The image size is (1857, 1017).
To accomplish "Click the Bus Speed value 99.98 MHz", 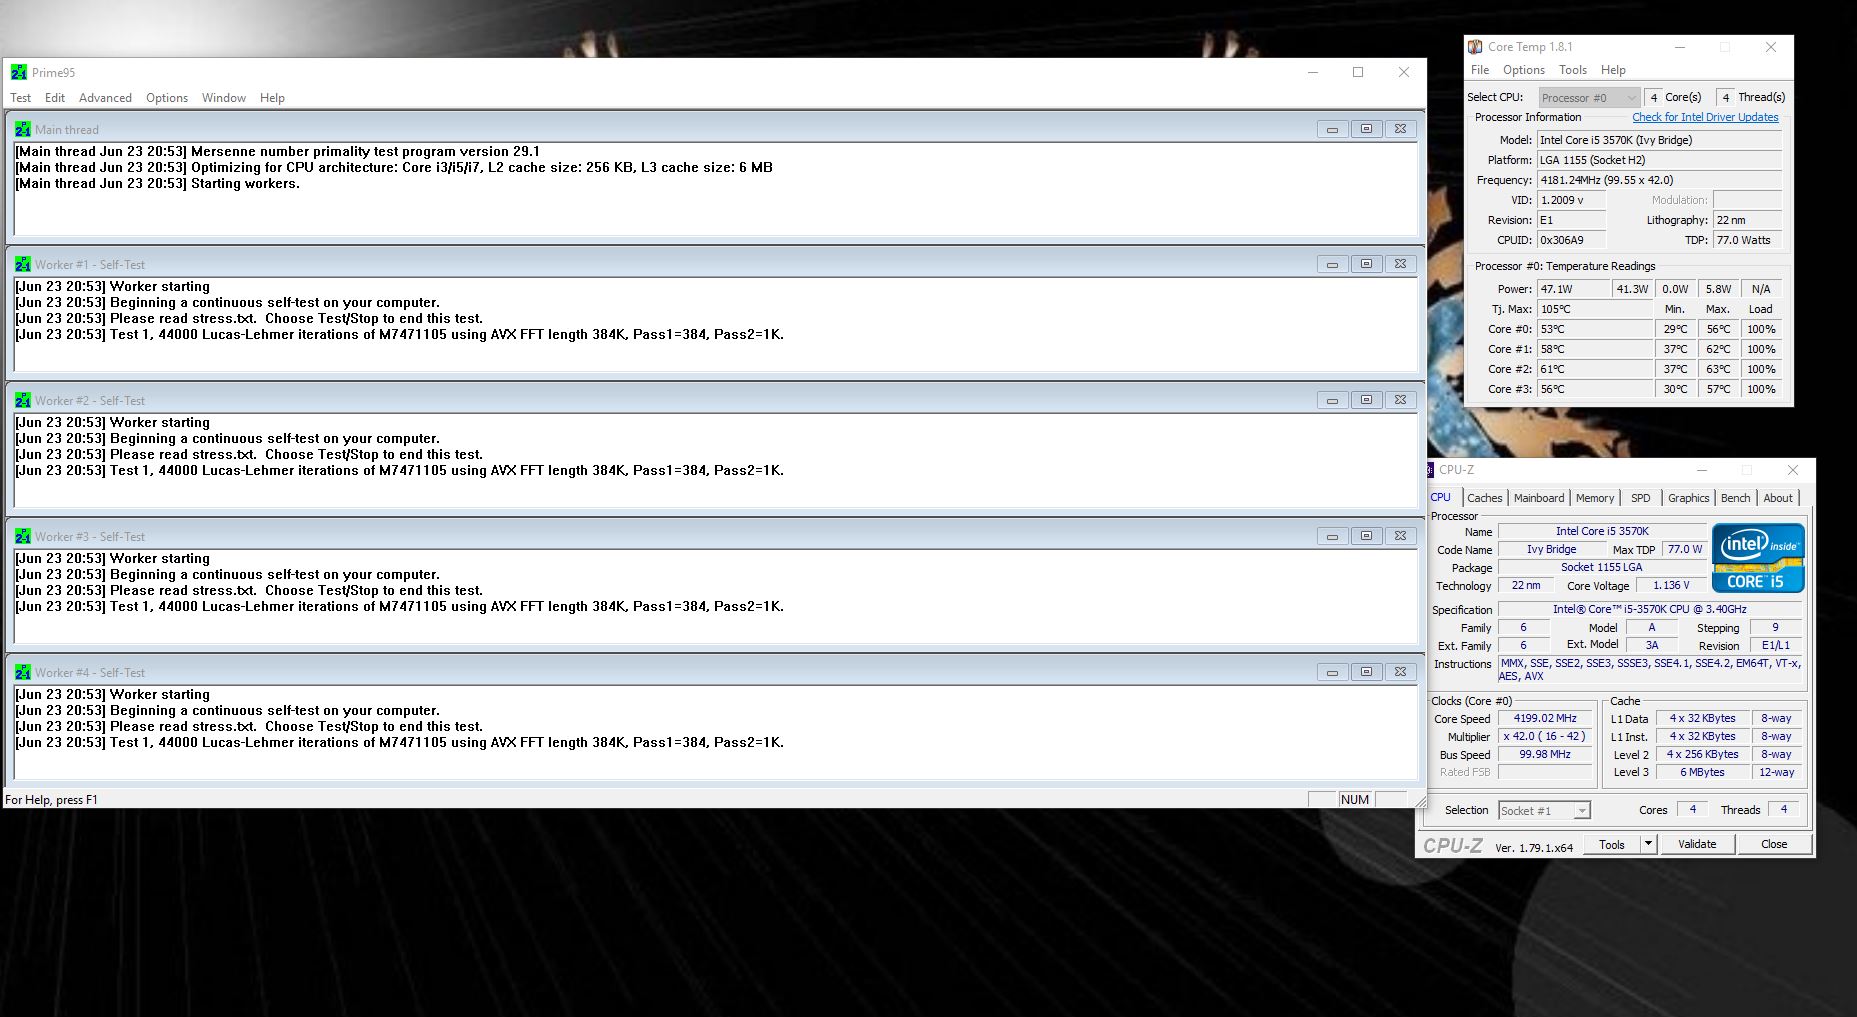I will point(1545,754).
